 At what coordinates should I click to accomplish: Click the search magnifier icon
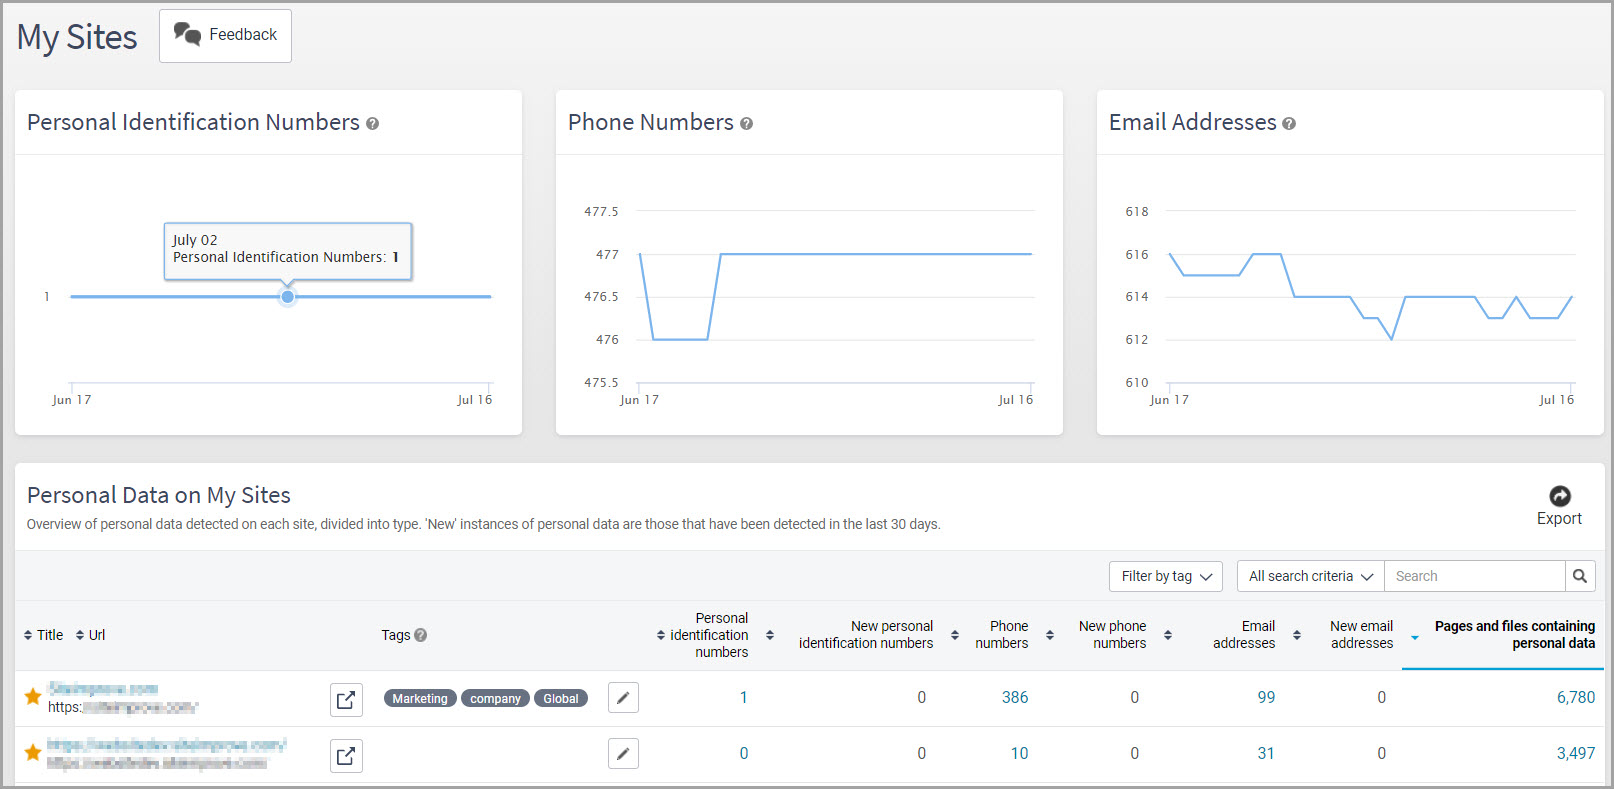1579,576
